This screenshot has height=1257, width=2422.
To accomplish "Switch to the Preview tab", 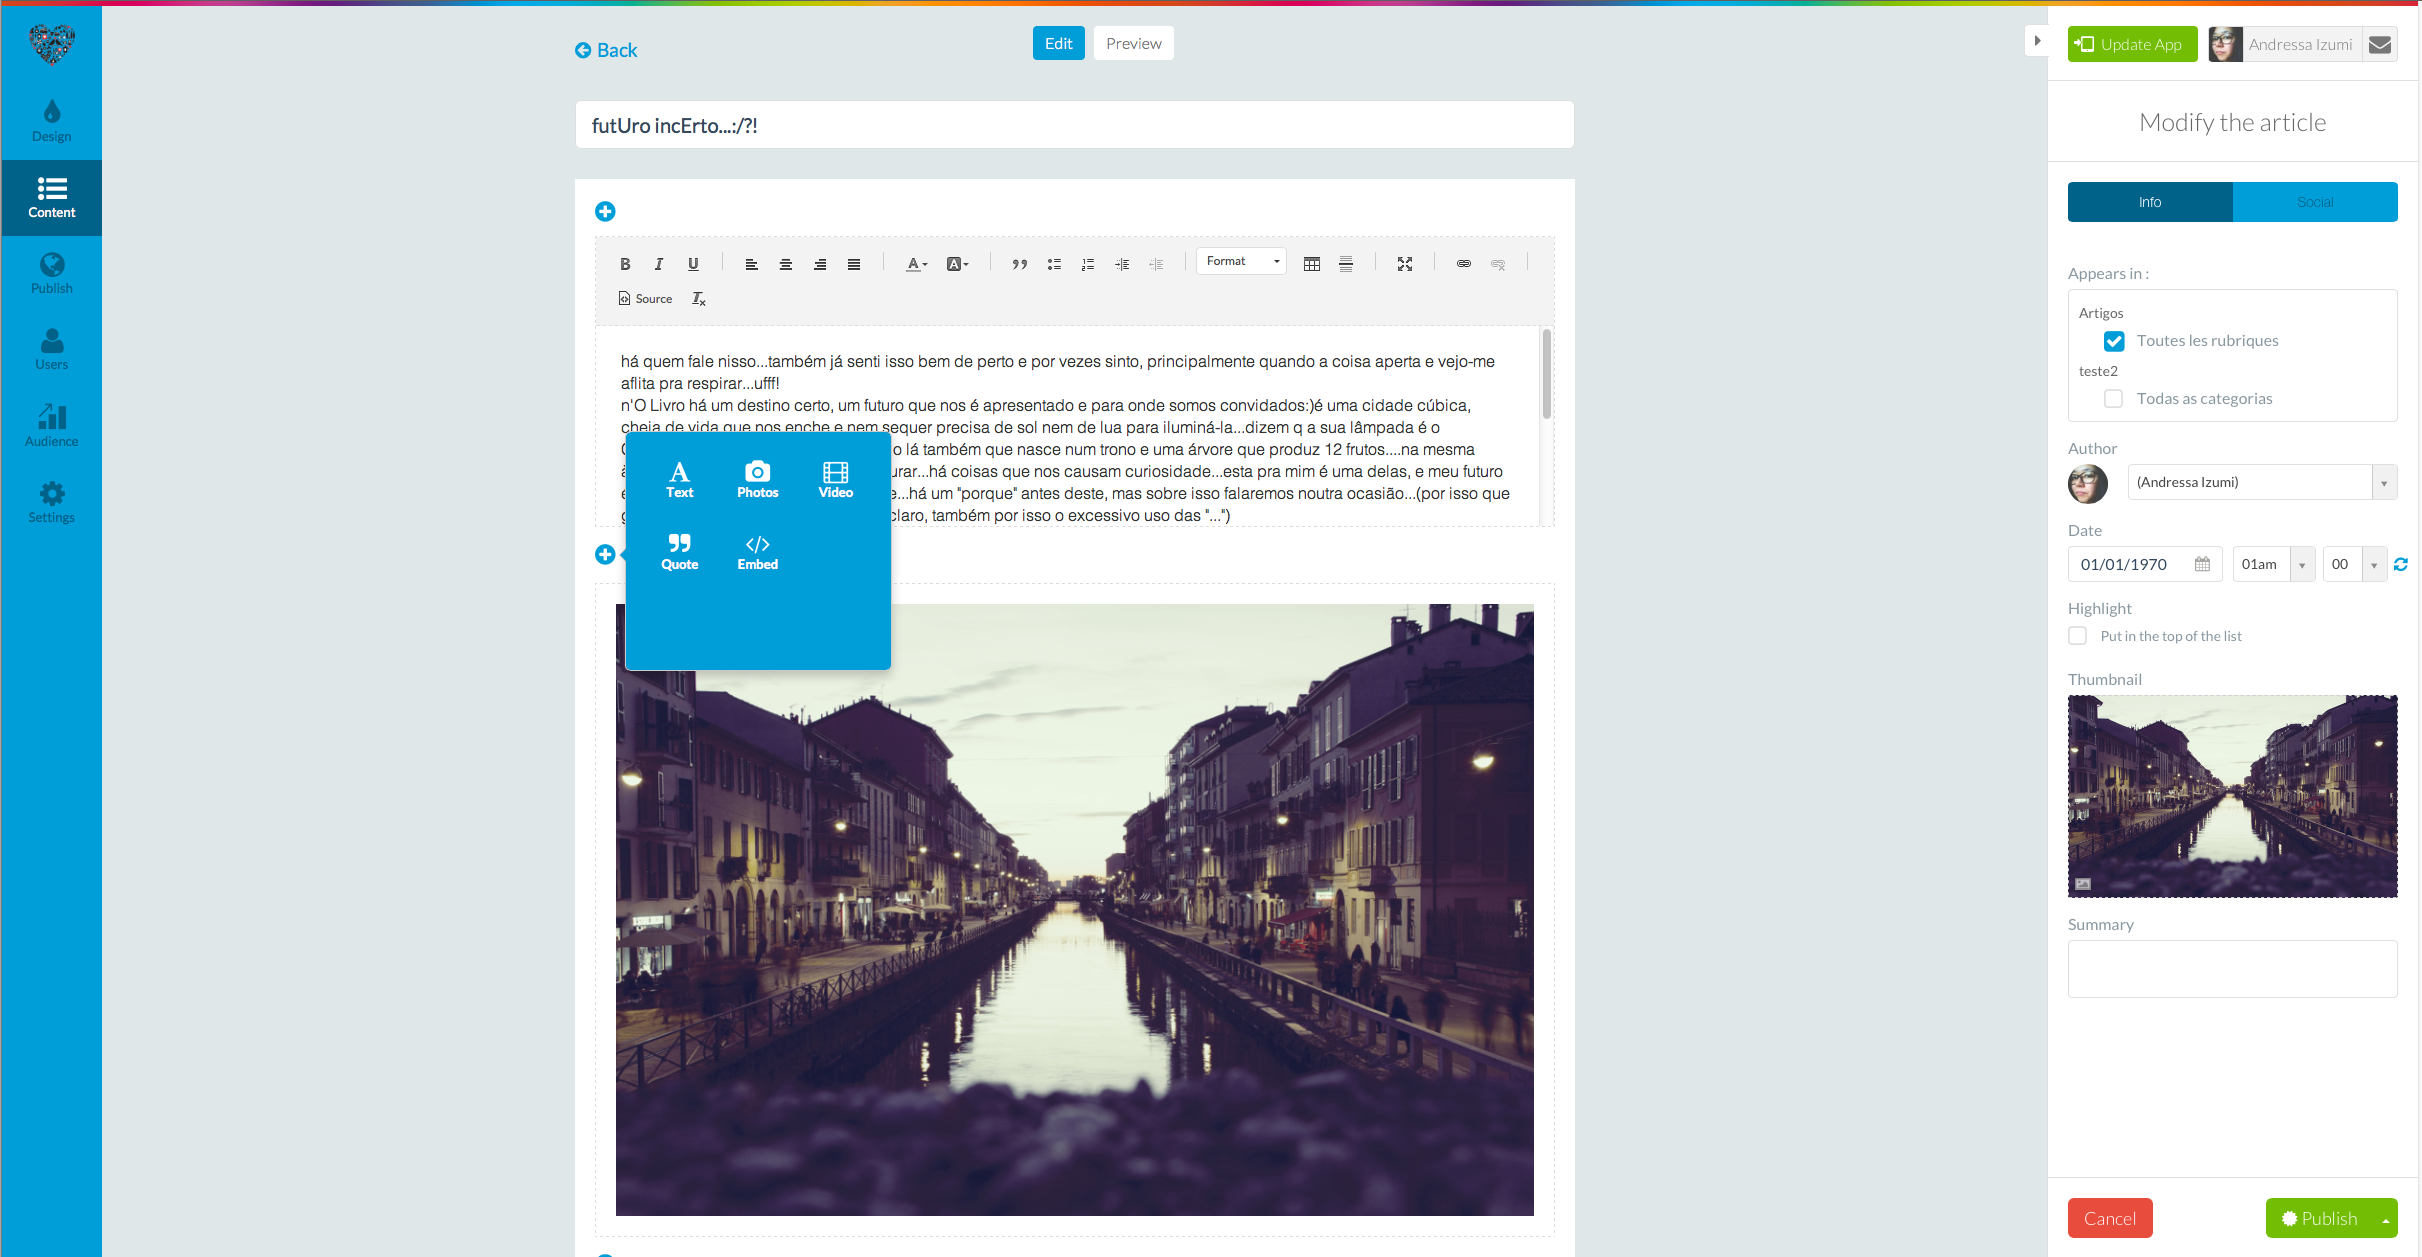I will click(x=1133, y=44).
